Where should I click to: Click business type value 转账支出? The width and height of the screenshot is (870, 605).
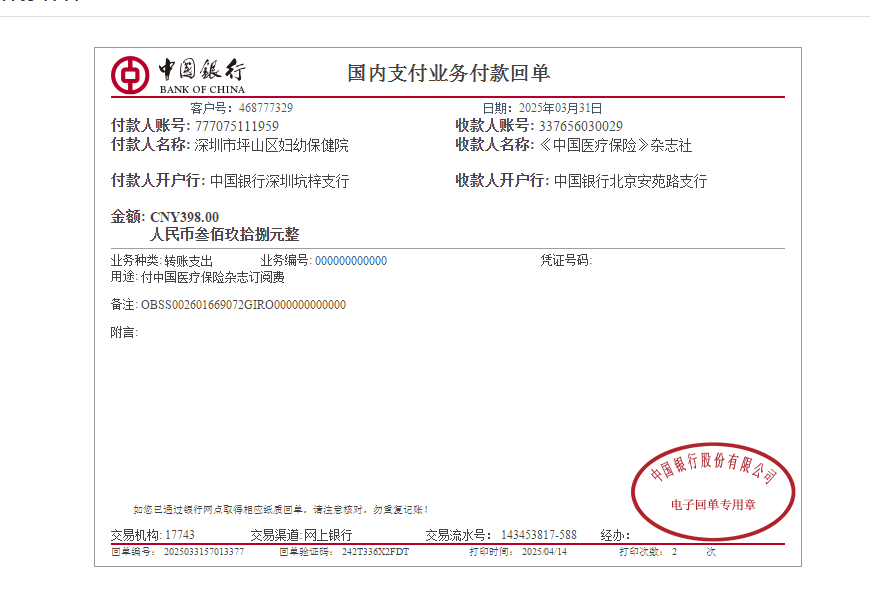[x=189, y=261]
